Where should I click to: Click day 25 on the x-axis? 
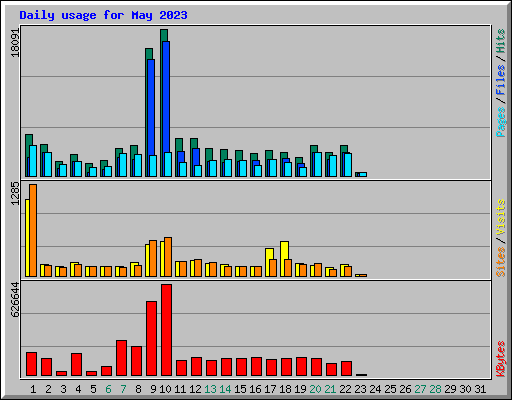tap(390, 389)
